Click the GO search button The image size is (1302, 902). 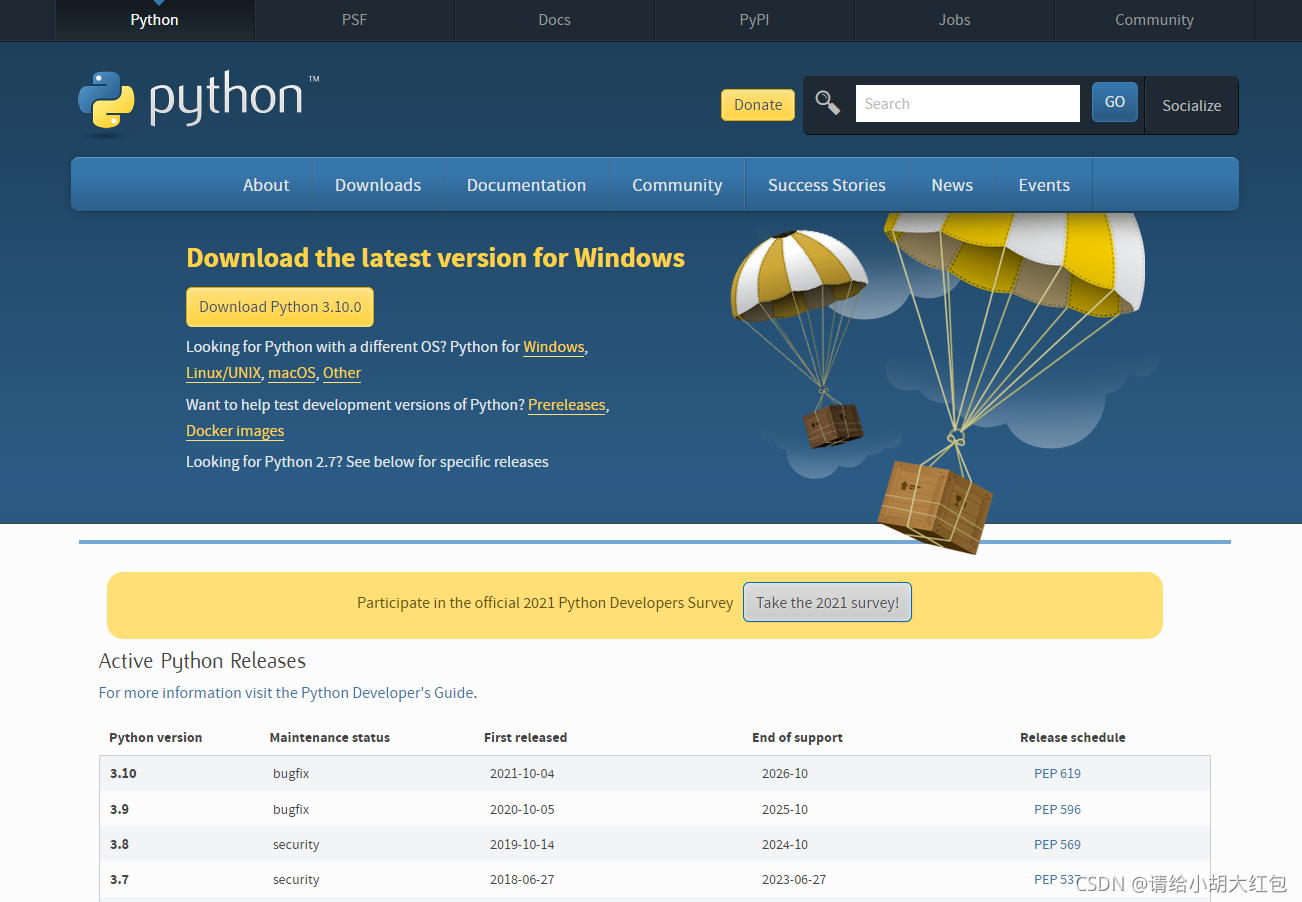coord(1115,102)
